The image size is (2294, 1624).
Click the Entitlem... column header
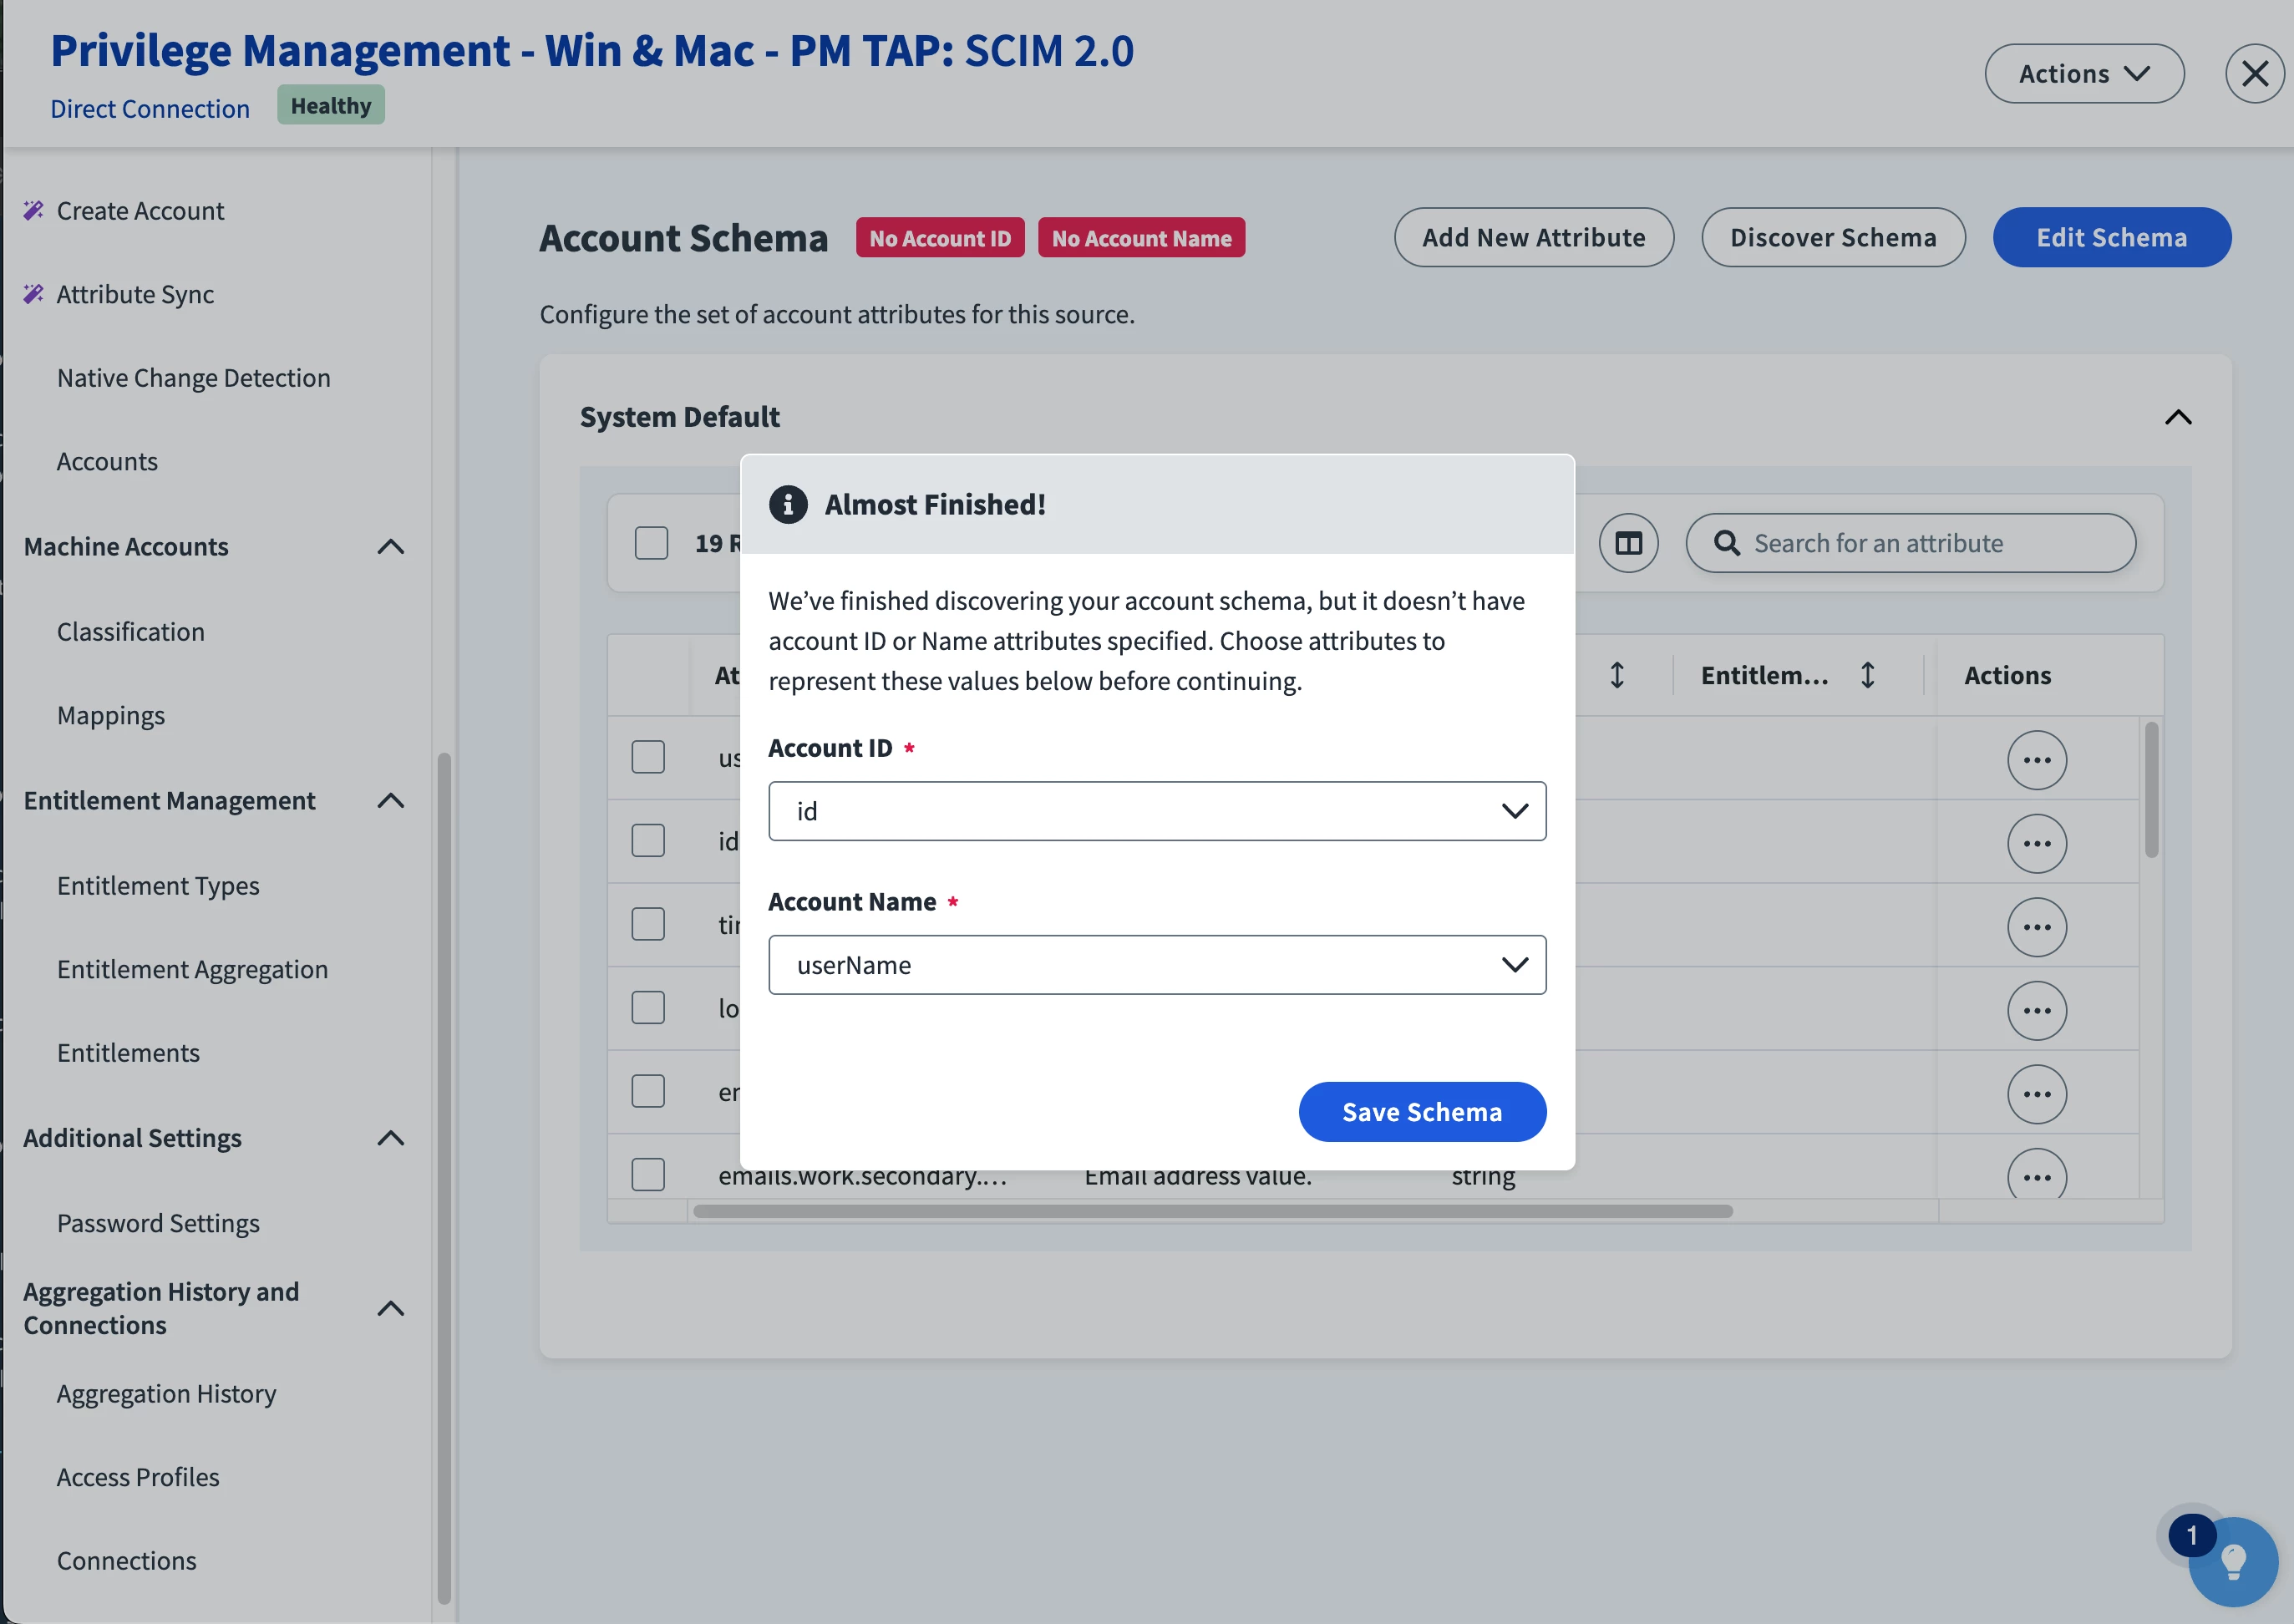point(1764,676)
